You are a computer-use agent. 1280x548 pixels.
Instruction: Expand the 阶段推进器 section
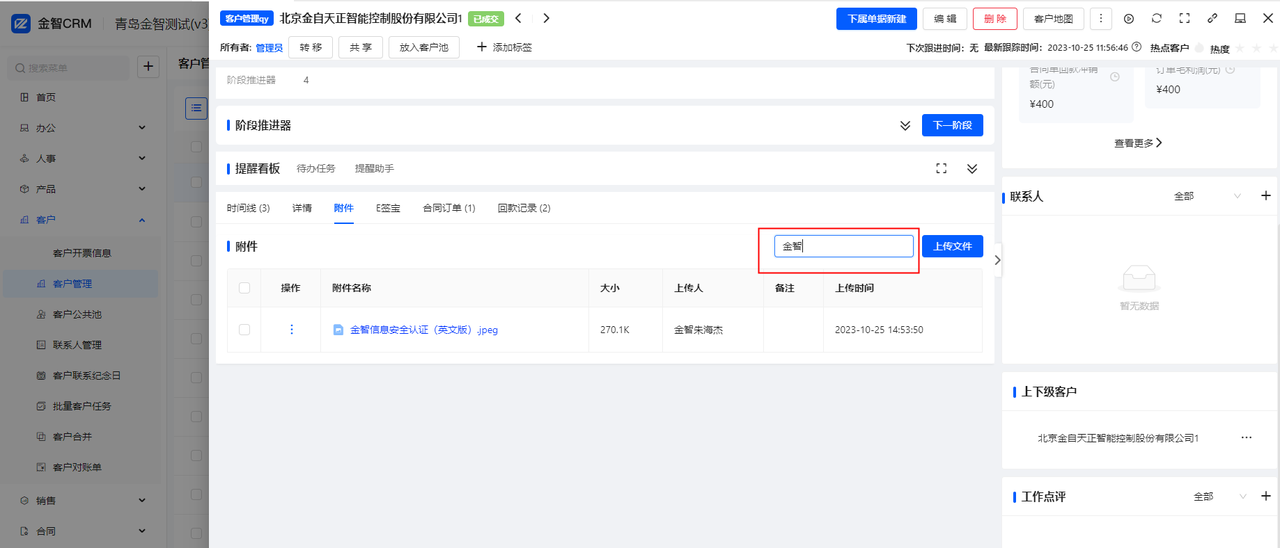905,126
